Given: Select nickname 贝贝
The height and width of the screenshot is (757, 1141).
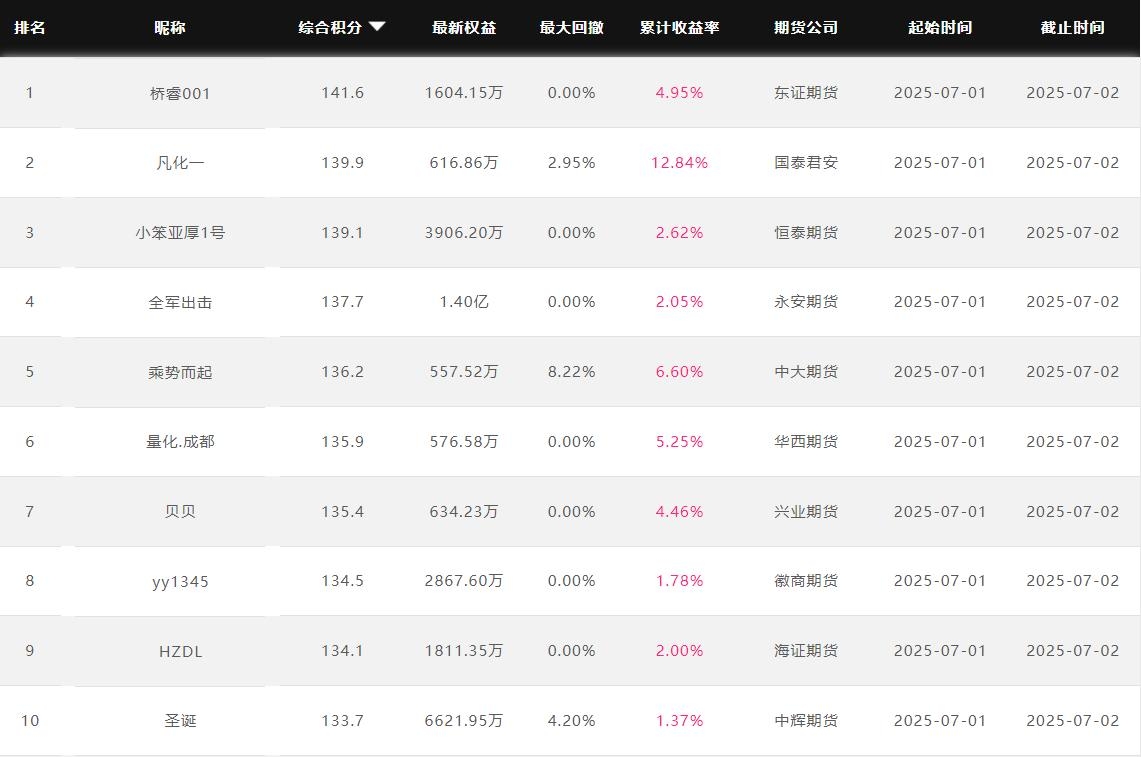Looking at the screenshot, I should (180, 512).
